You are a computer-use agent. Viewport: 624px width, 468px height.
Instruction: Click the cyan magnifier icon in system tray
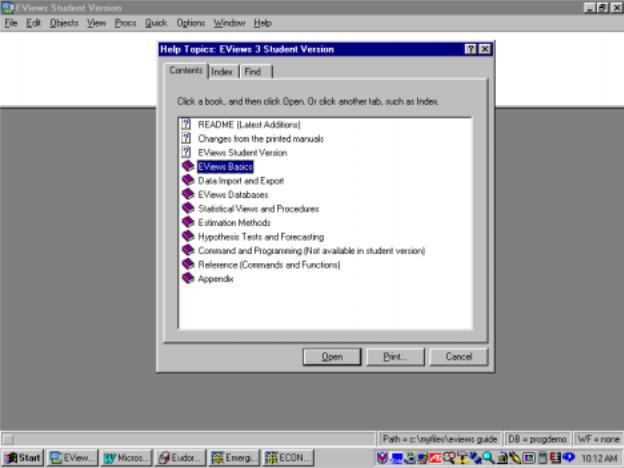pos(488,458)
